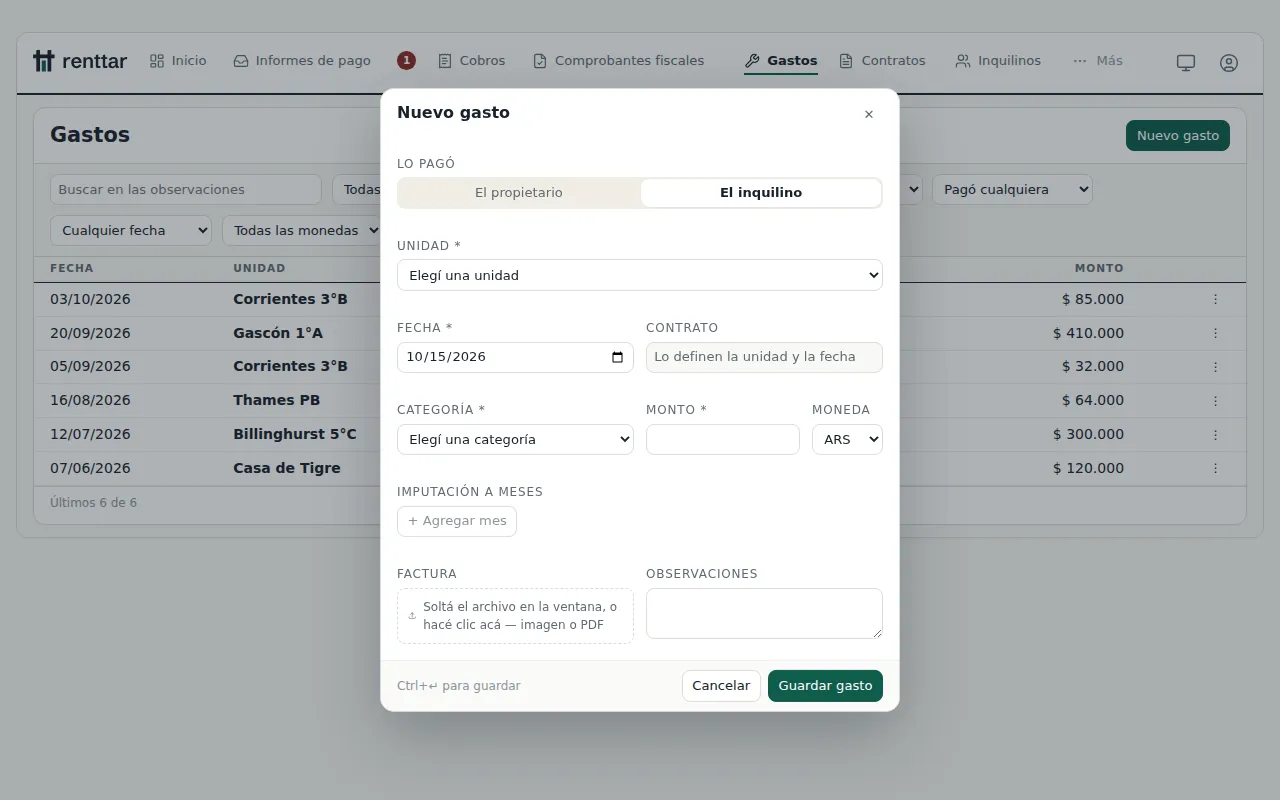Expand the Elegí una unidad dropdown
1280x800 pixels.
[640, 275]
